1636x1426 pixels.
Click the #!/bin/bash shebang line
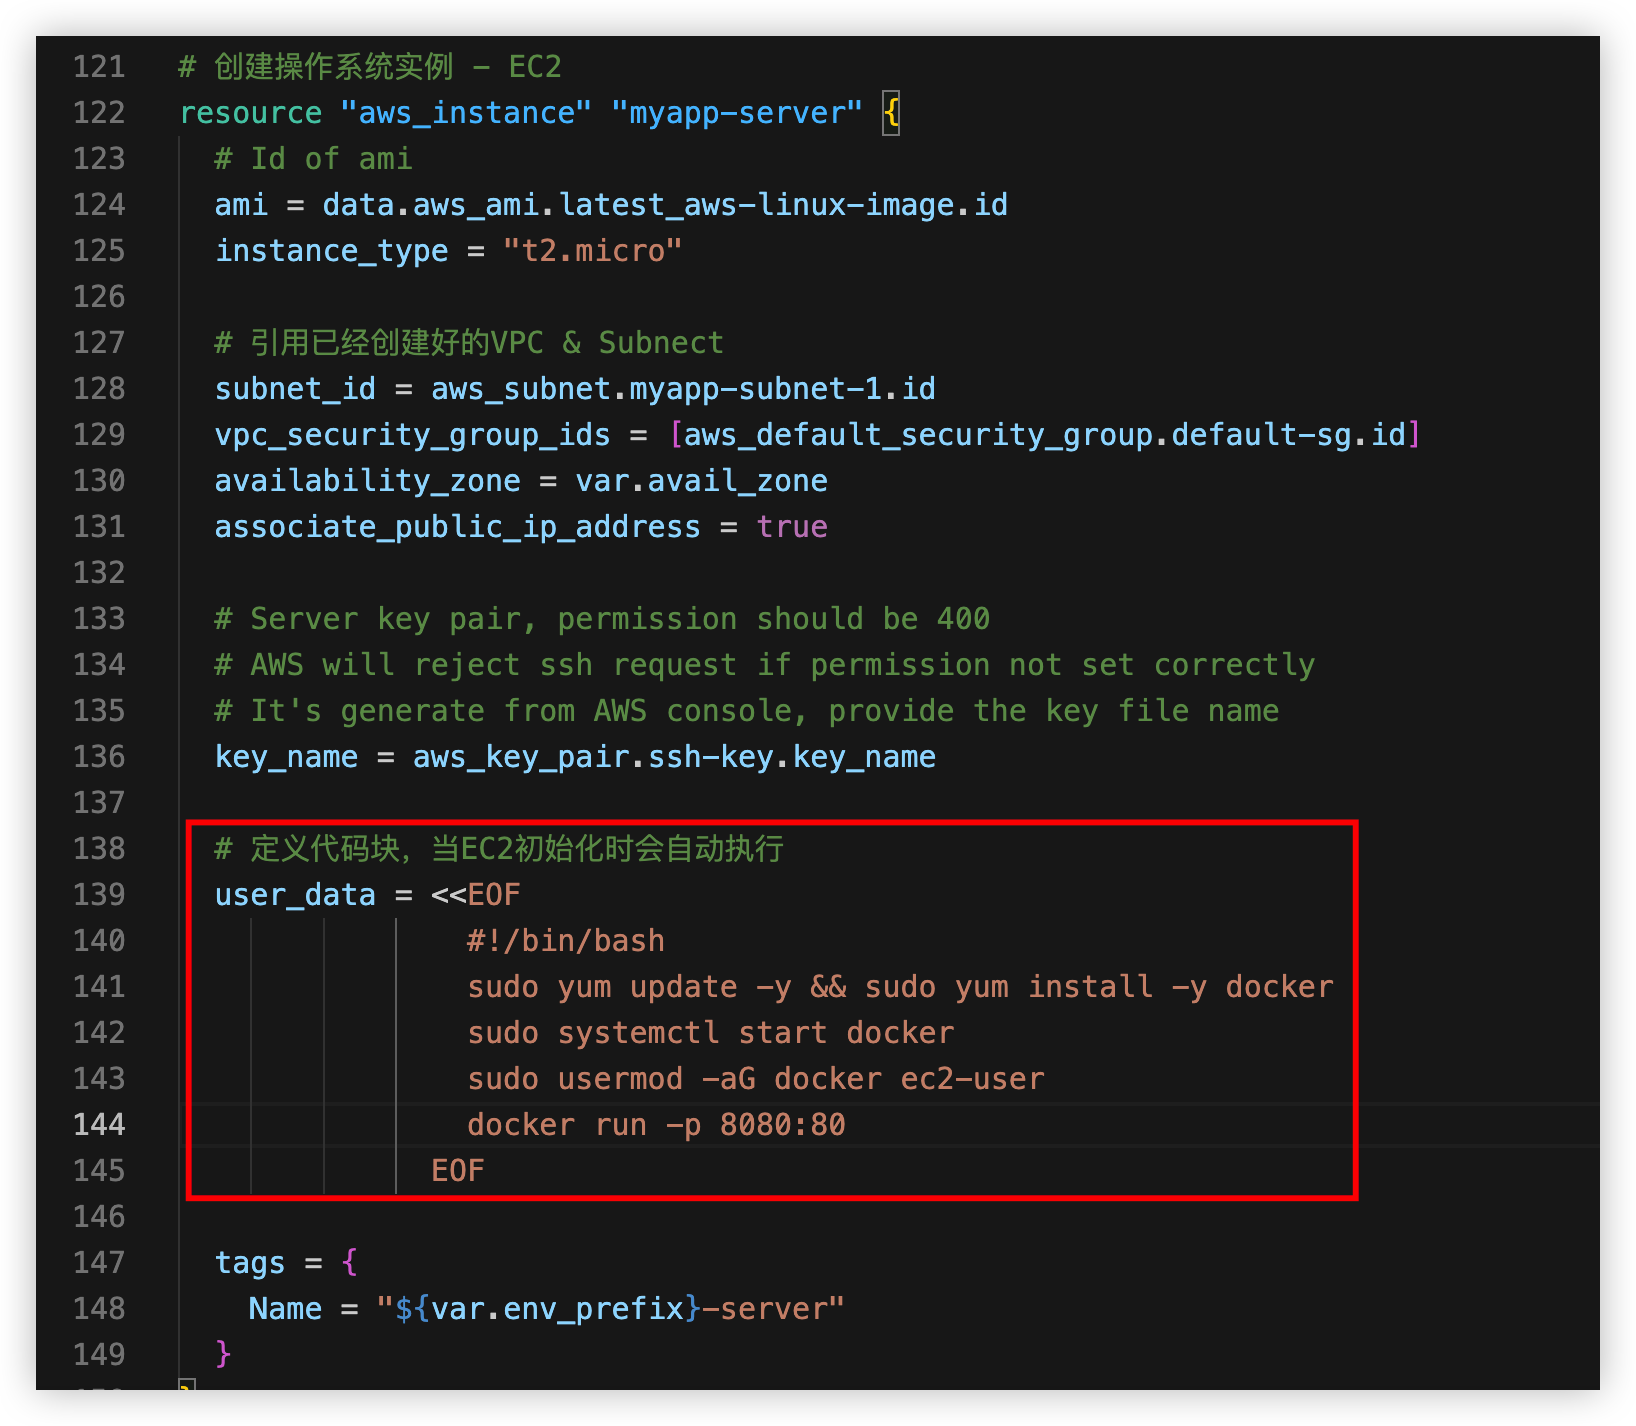click(566, 941)
